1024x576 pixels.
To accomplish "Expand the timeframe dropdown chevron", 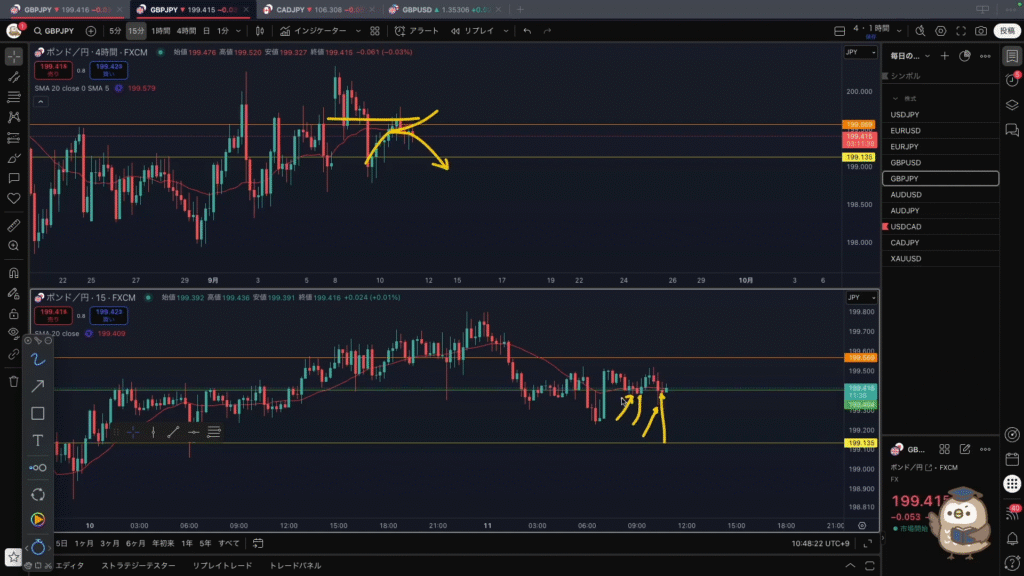I will [238, 31].
